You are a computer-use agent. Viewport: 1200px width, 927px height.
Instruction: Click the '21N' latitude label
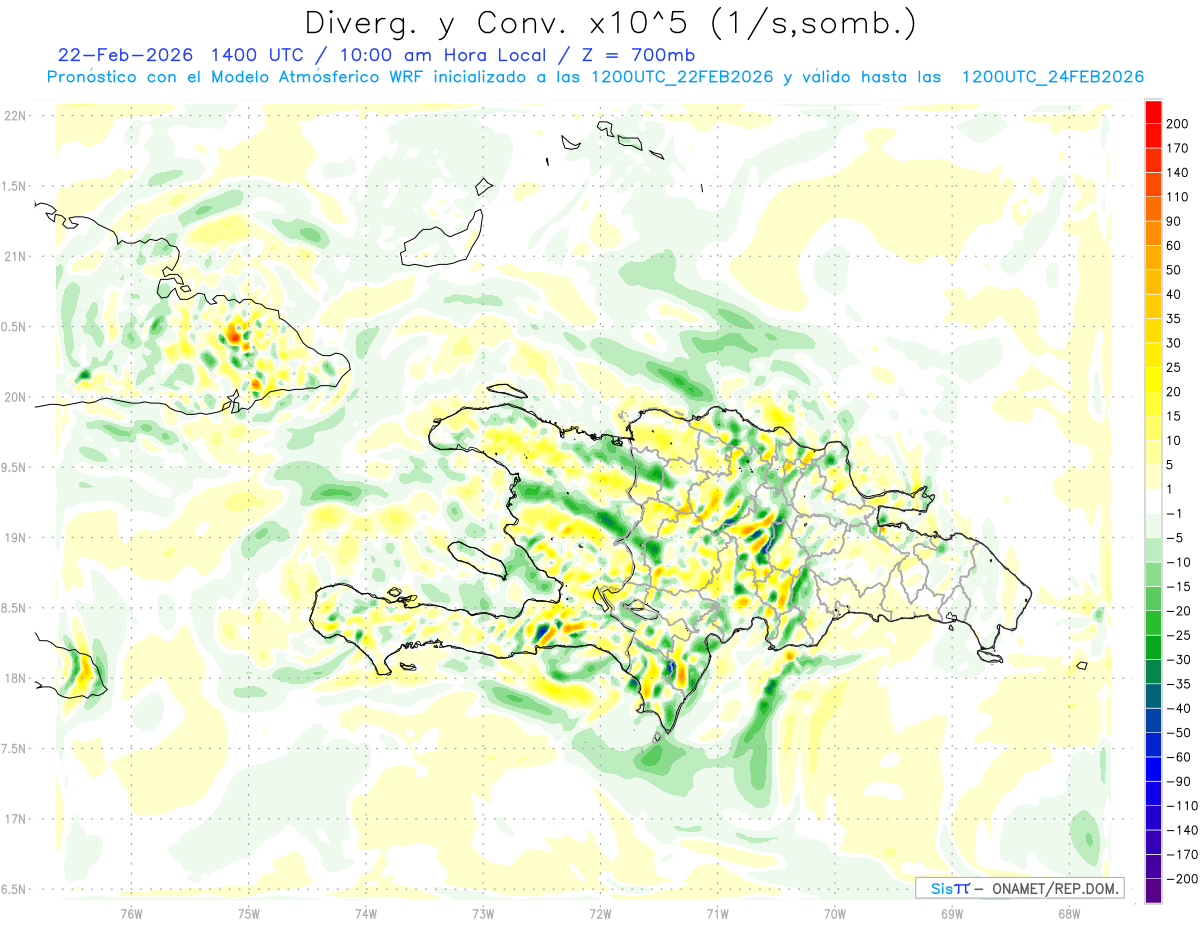click(x=14, y=256)
